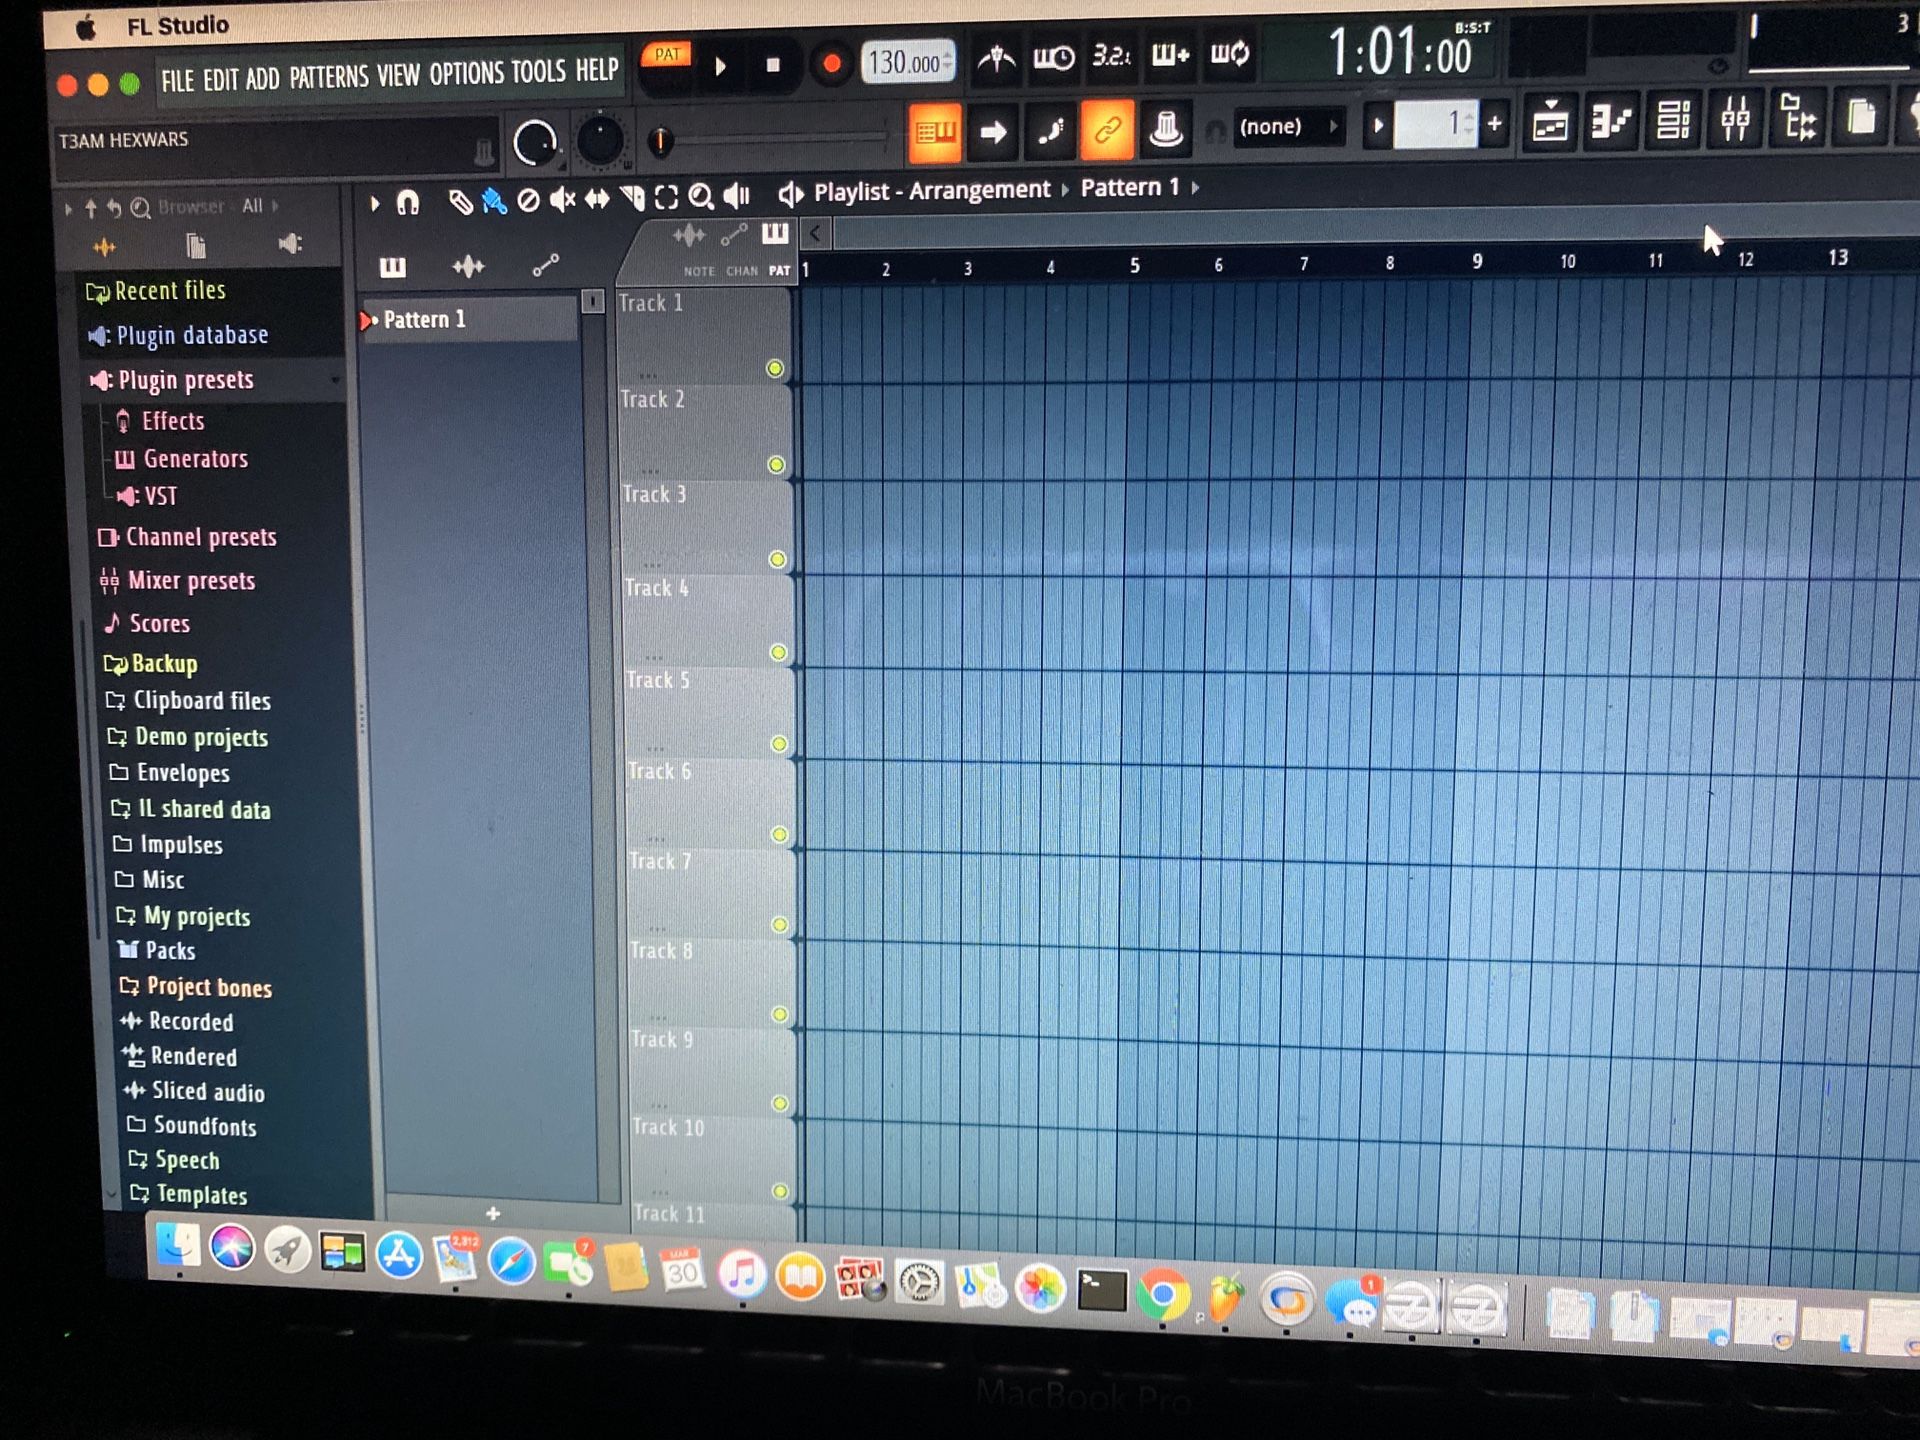Screen dimensions: 1920x1440
Task: Click the picker add plus button
Action: point(493,1213)
